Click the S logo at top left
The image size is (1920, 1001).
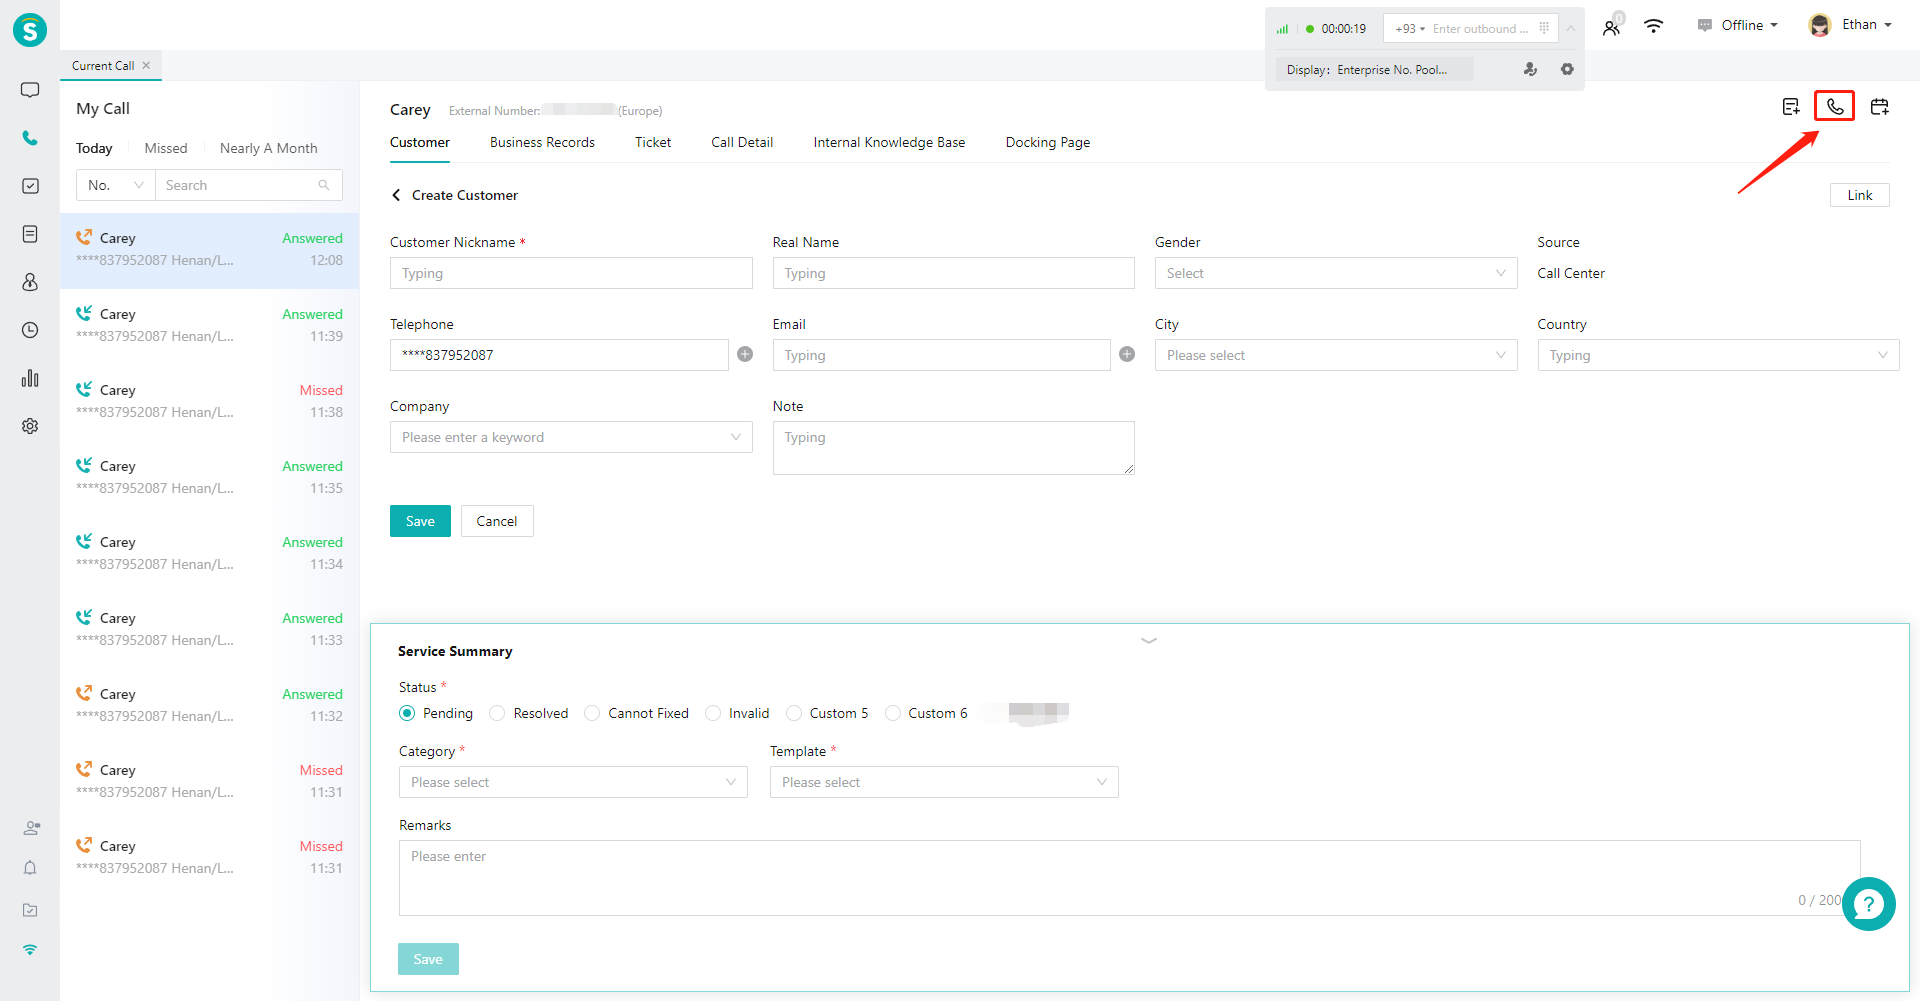coord(30,30)
